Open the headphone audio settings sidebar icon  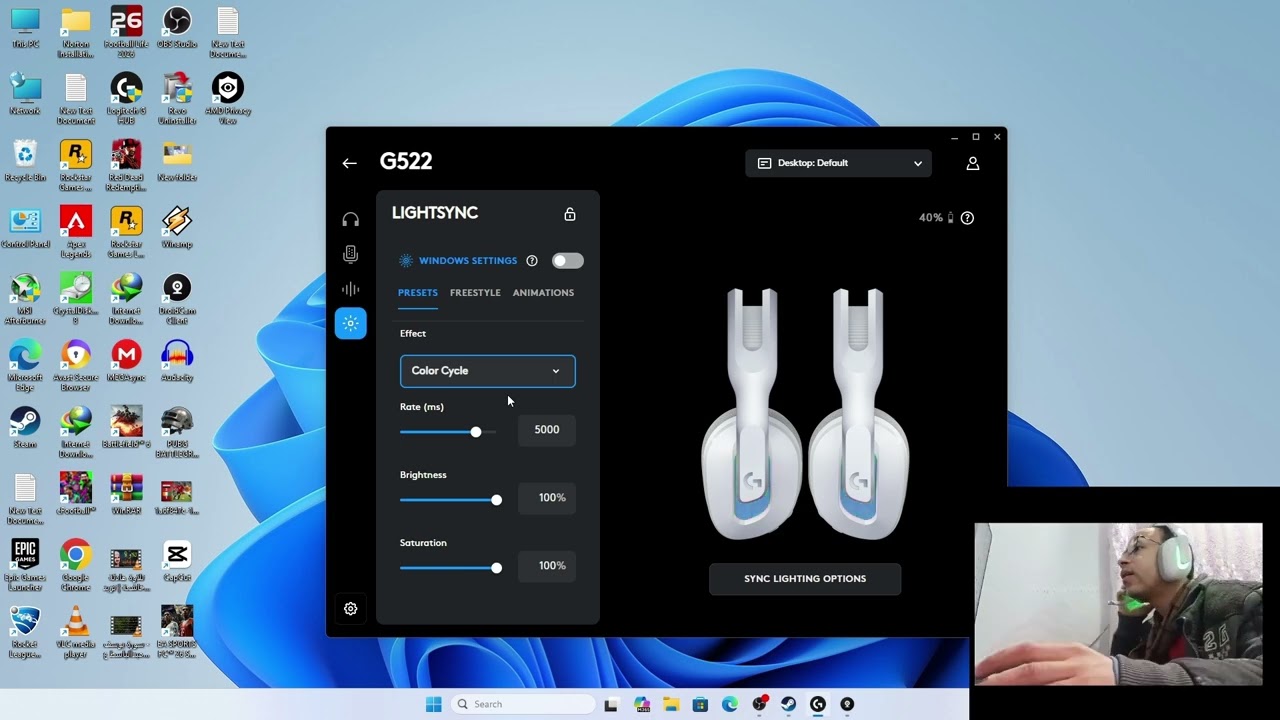coord(350,220)
